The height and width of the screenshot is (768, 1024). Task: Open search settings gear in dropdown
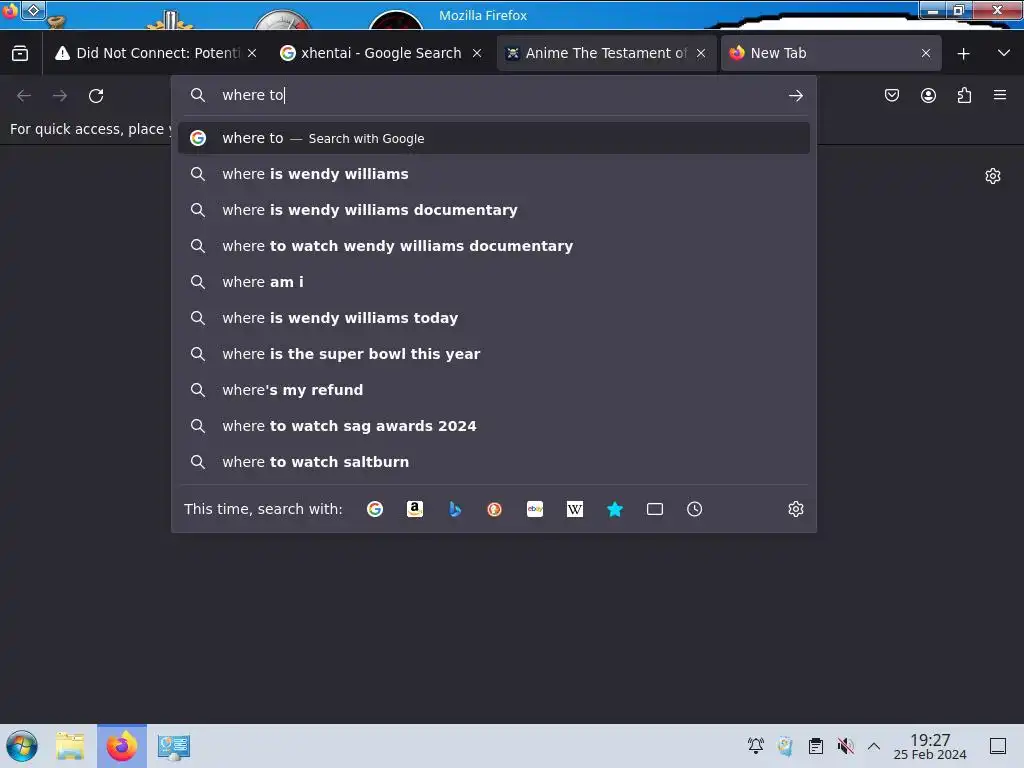795,509
